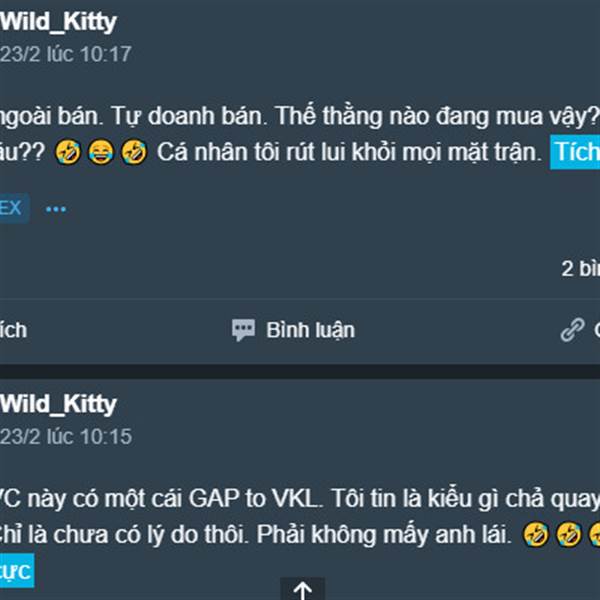
Task: Select the 'Bình luận' comment action
Action: [x=310, y=330]
